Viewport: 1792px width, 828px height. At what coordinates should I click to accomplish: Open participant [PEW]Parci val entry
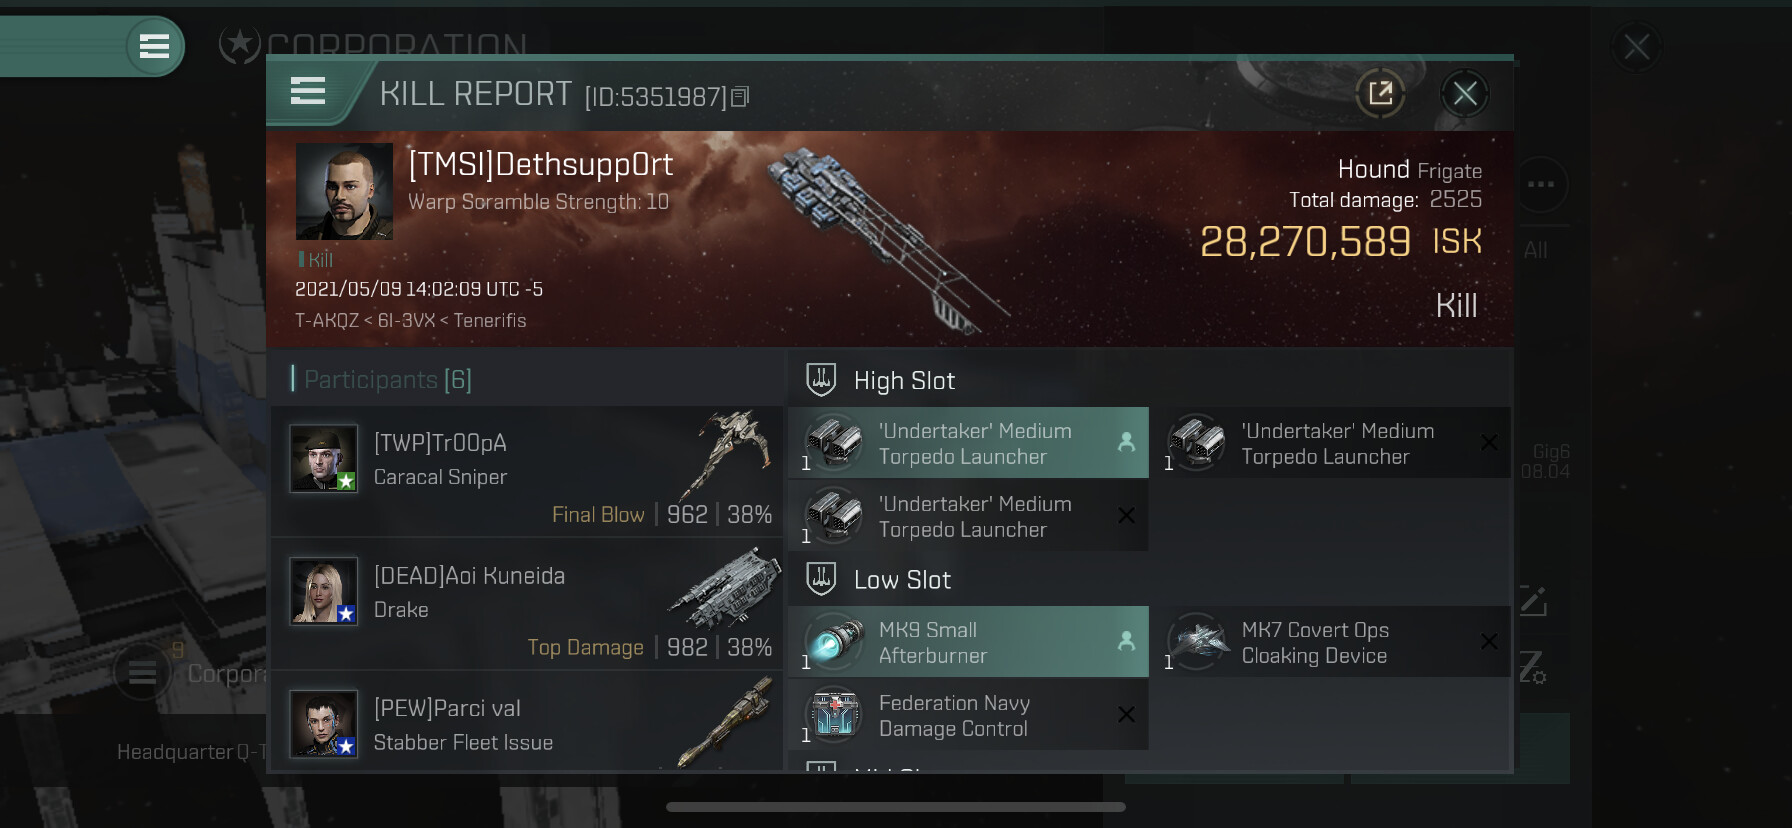pos(527,721)
